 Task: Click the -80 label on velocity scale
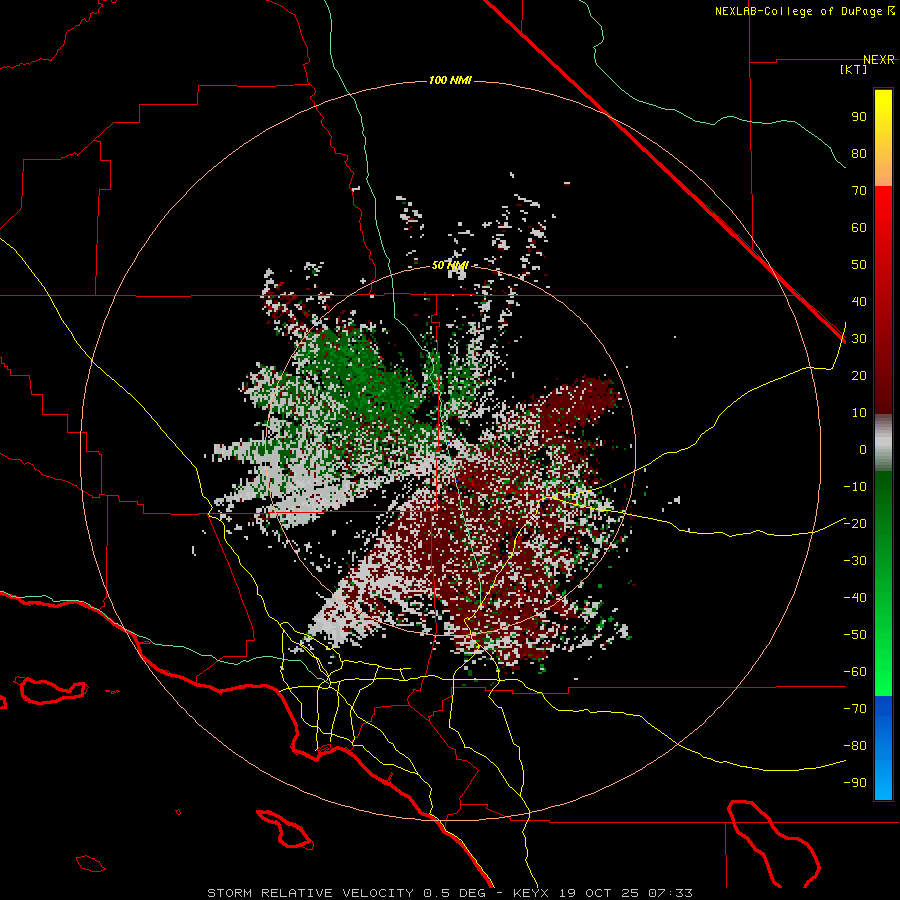[x=855, y=746]
